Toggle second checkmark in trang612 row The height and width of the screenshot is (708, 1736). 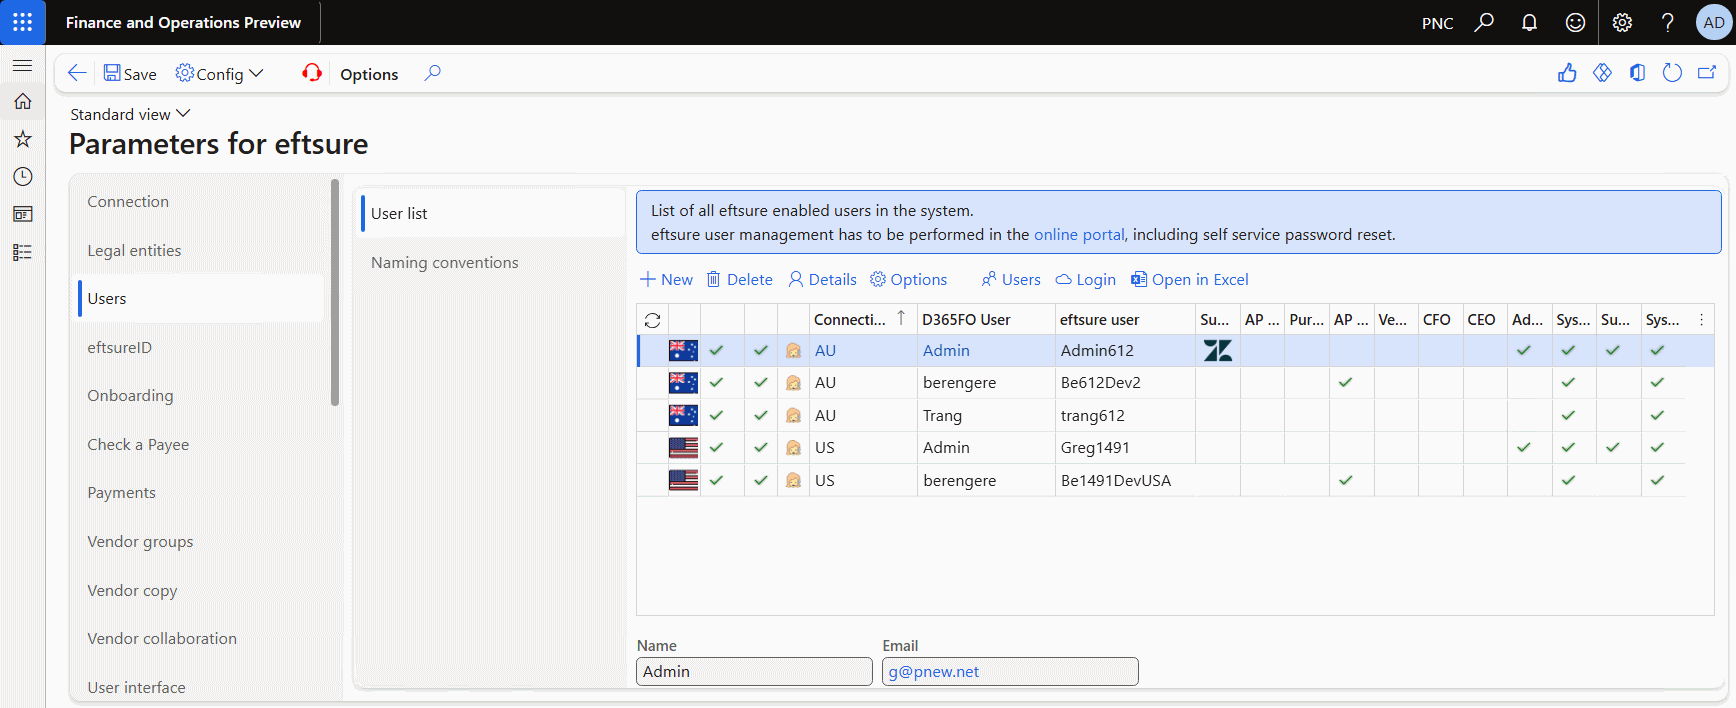761,415
